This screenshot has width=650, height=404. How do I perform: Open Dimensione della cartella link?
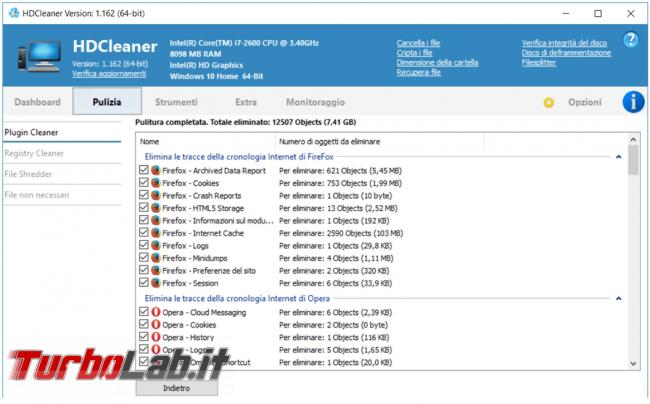437,63
